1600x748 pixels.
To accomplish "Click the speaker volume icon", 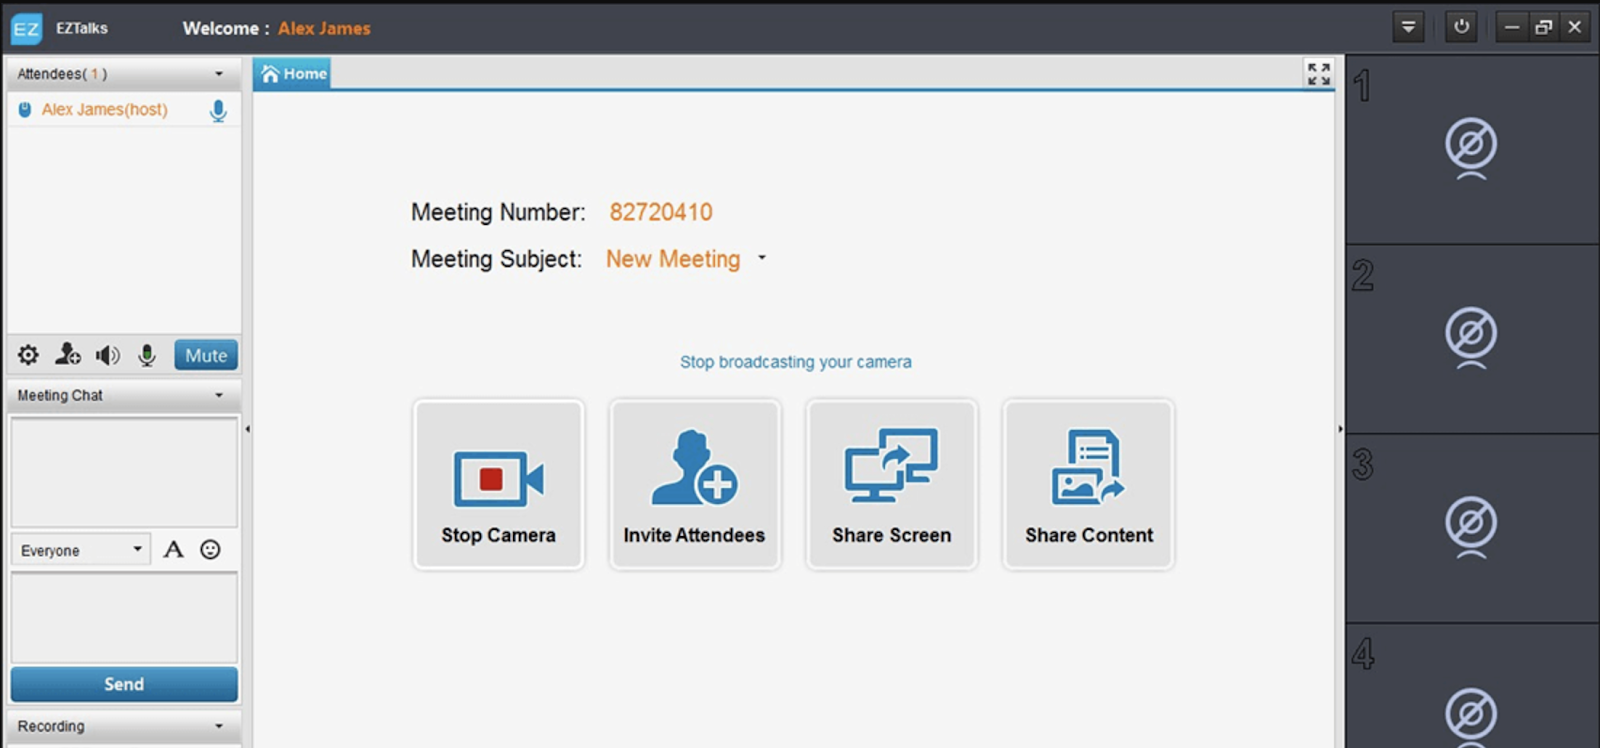I will point(108,355).
